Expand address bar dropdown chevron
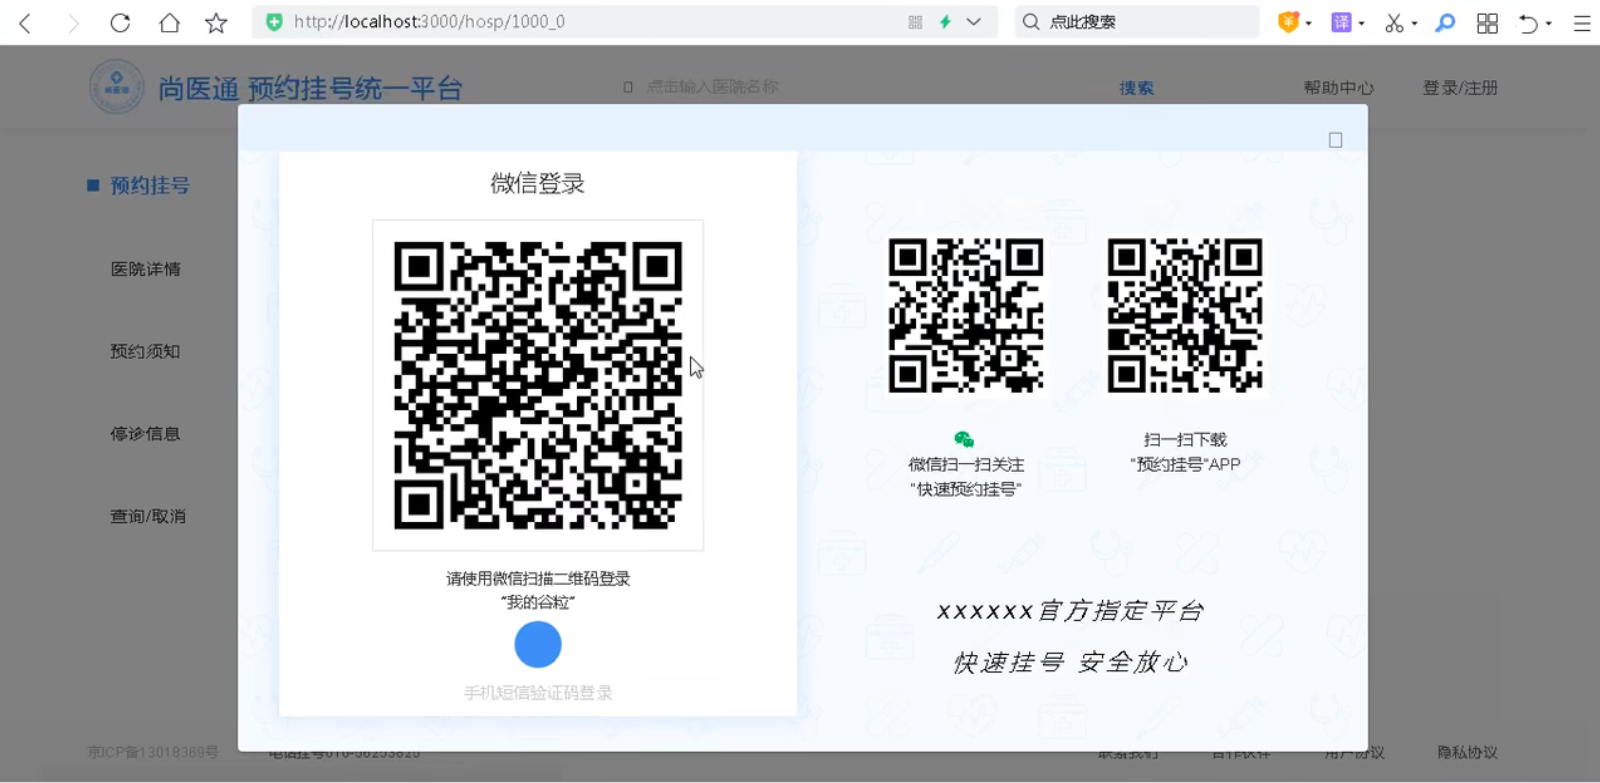The width and height of the screenshot is (1600, 783). click(974, 22)
